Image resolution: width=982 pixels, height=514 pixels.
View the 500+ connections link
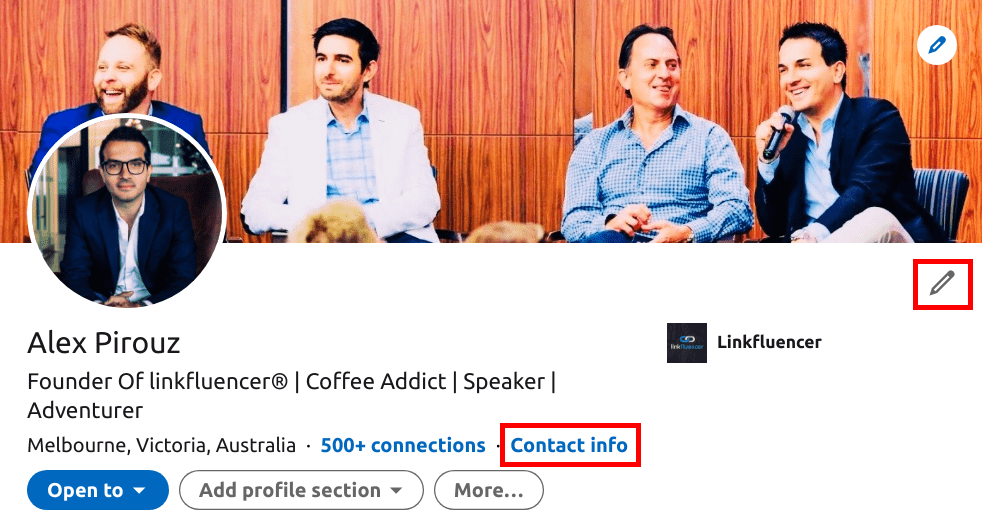click(403, 445)
